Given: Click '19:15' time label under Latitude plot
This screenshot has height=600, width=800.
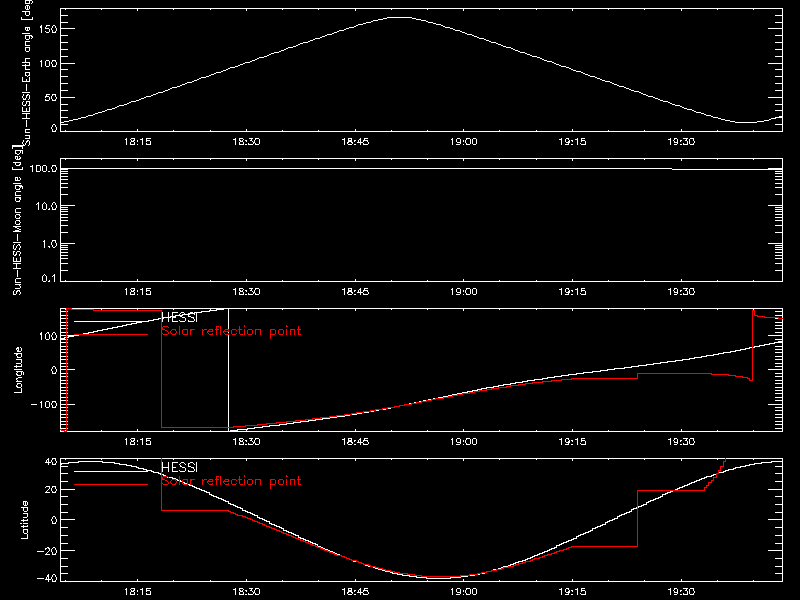Looking at the screenshot, I should point(572,592).
